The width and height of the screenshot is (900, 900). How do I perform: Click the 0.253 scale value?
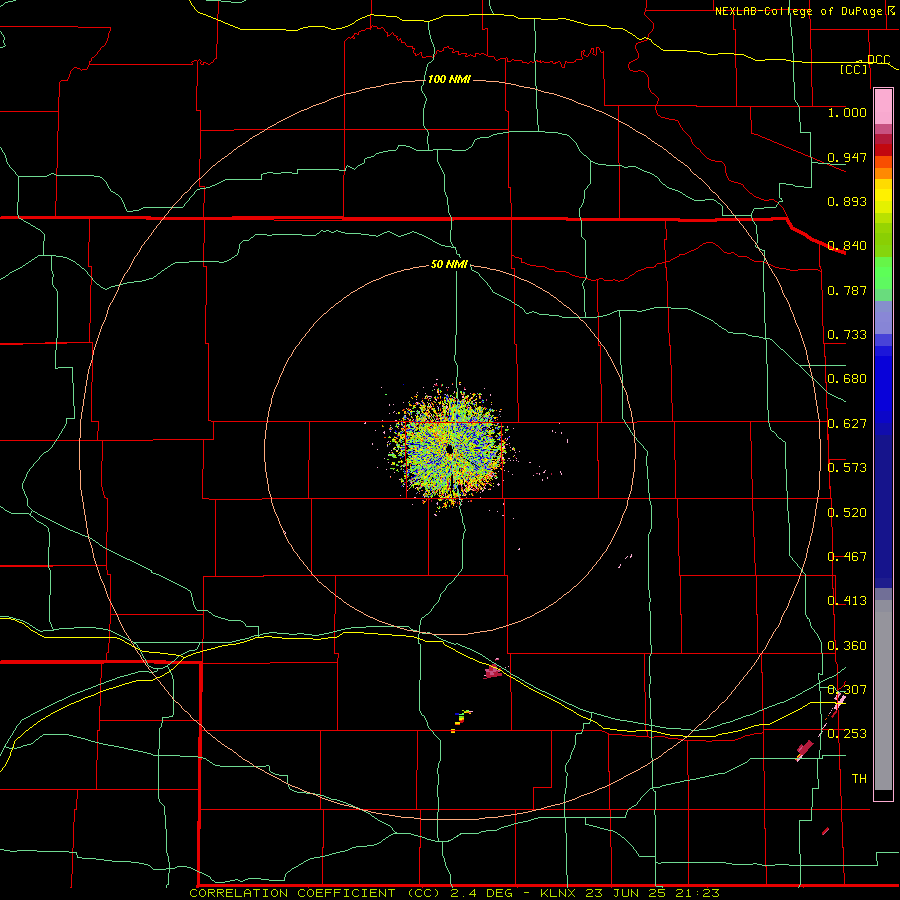click(x=847, y=734)
